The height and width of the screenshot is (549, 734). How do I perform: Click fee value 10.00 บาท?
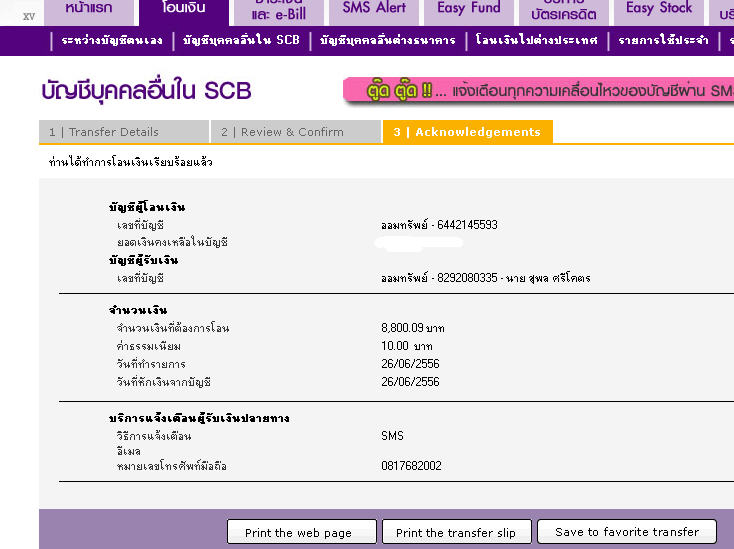[x=406, y=346]
